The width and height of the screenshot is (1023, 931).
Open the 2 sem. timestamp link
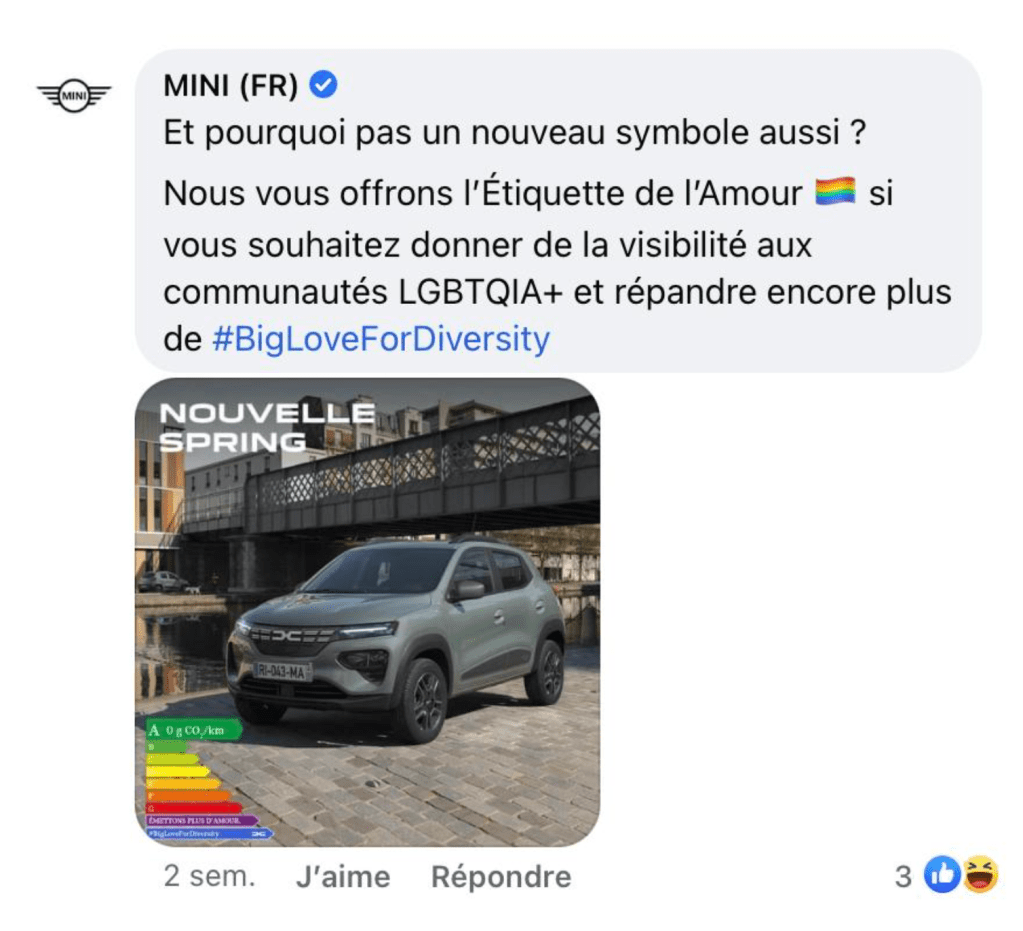[209, 876]
